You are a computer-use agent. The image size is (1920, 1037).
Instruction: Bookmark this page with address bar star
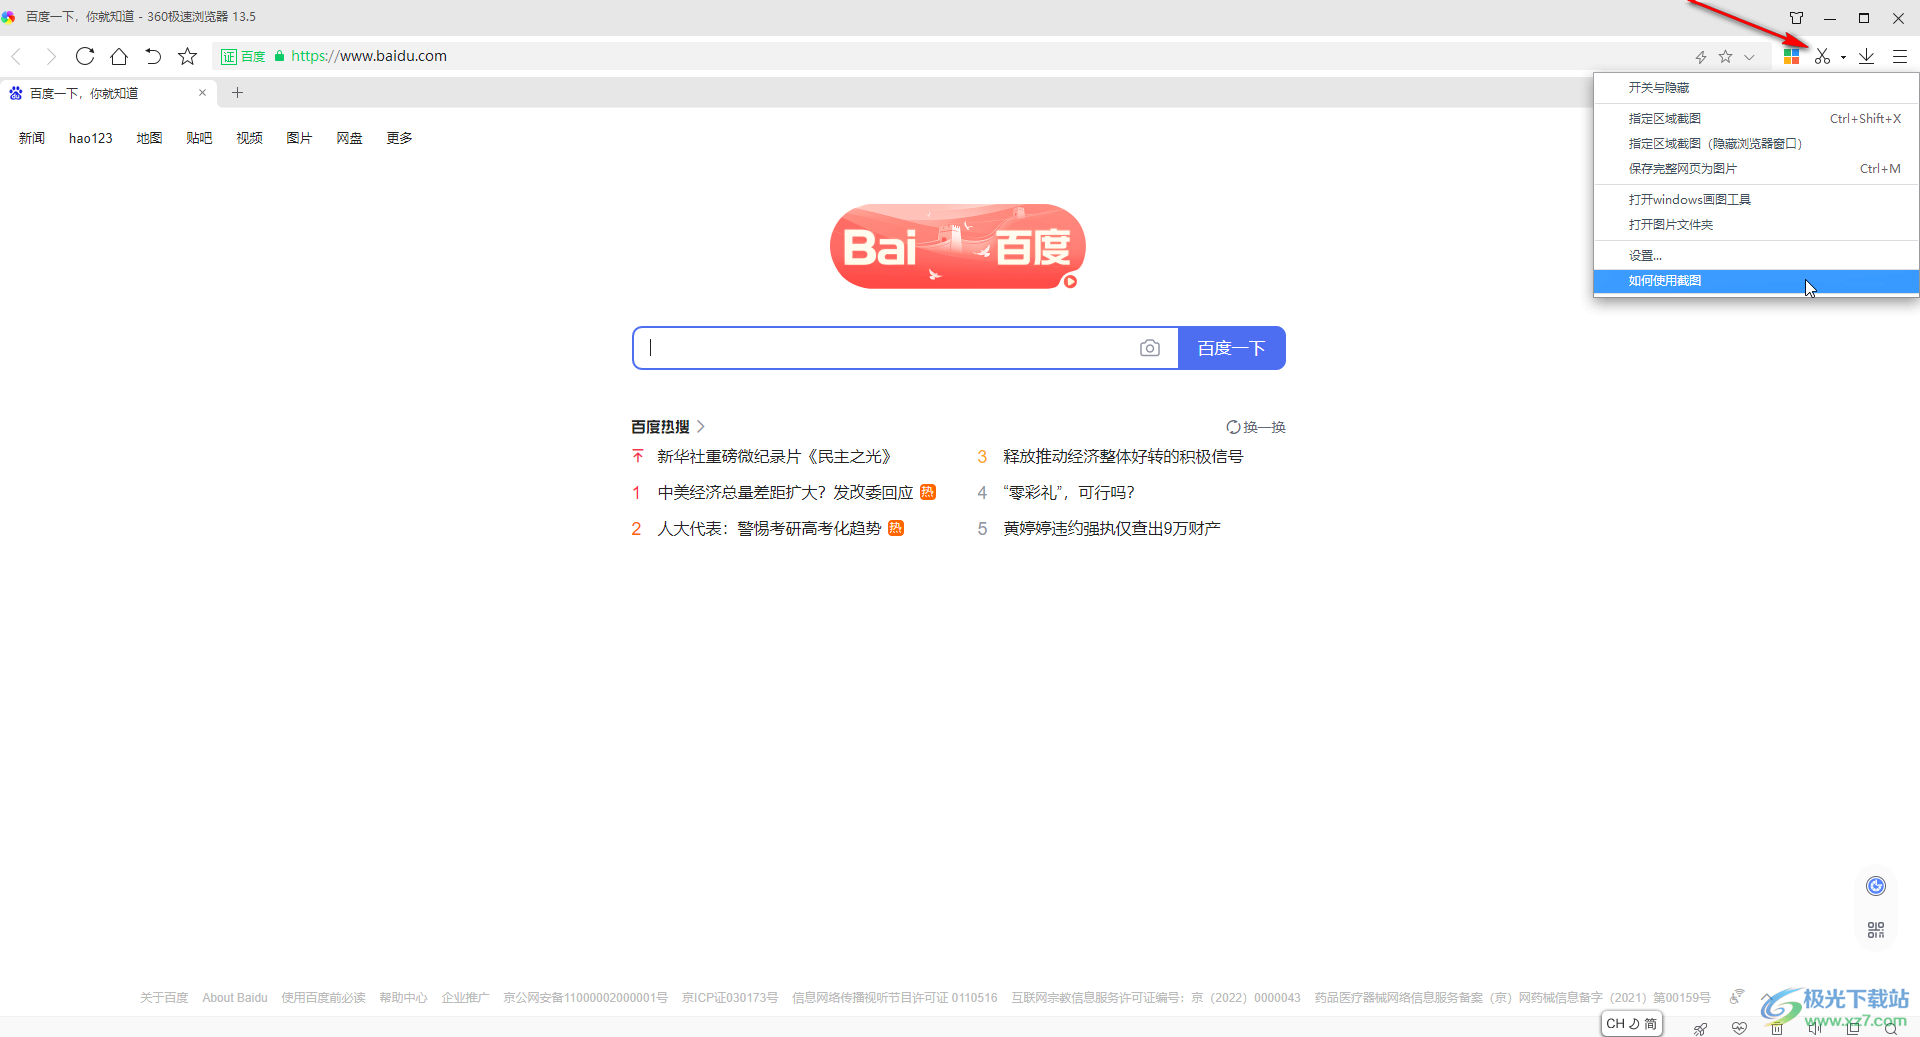click(1725, 57)
